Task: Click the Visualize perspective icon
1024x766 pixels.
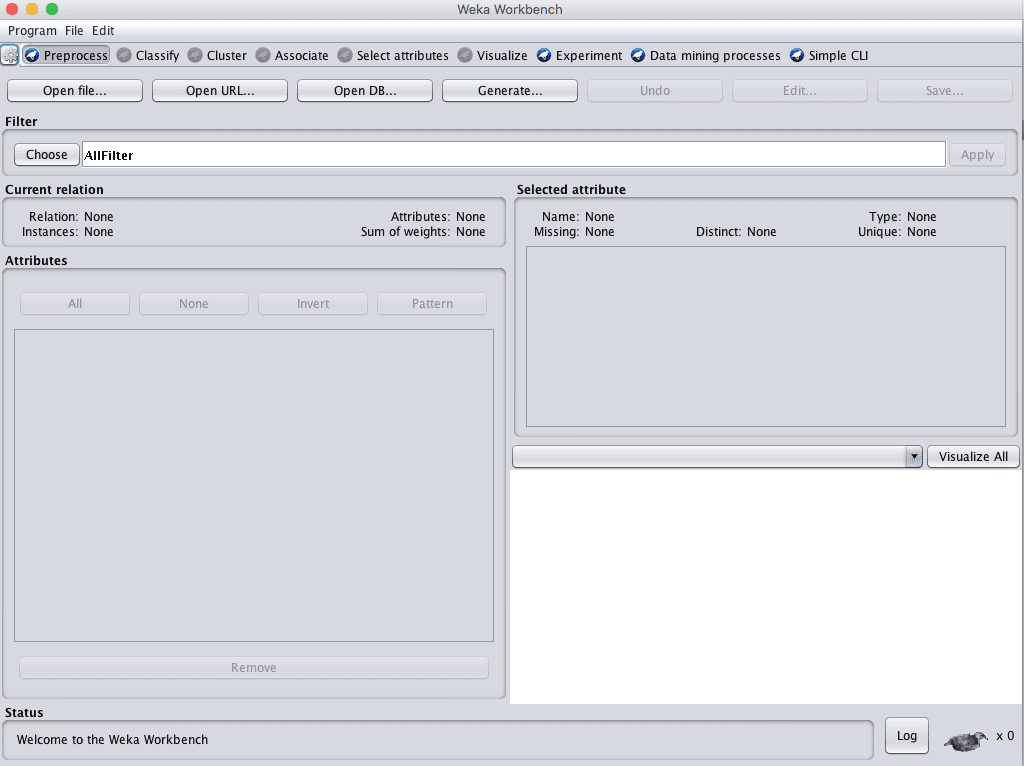Action: 465,56
